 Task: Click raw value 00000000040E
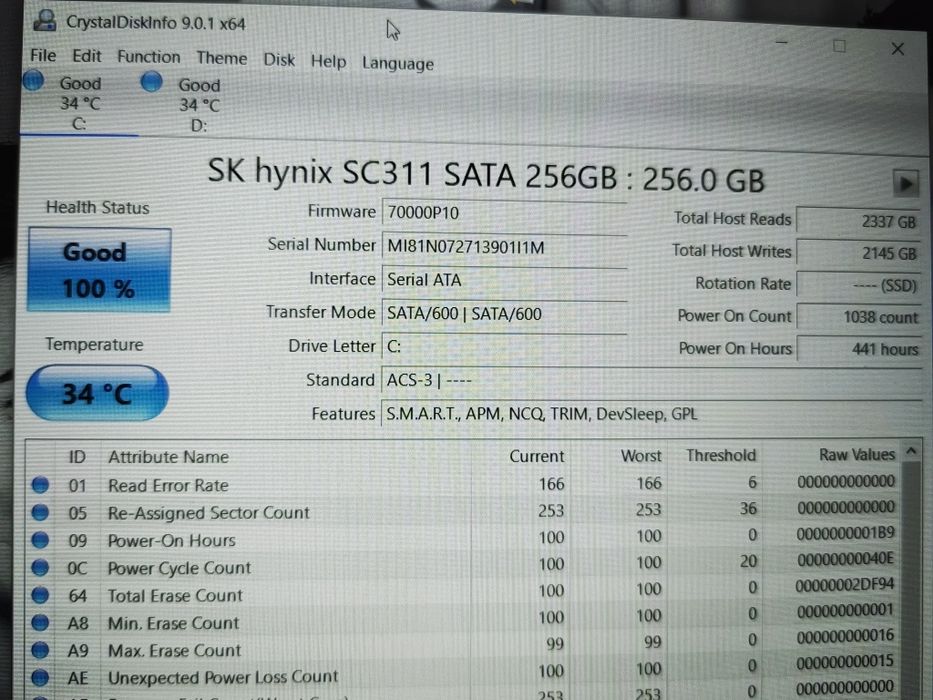click(x=845, y=560)
